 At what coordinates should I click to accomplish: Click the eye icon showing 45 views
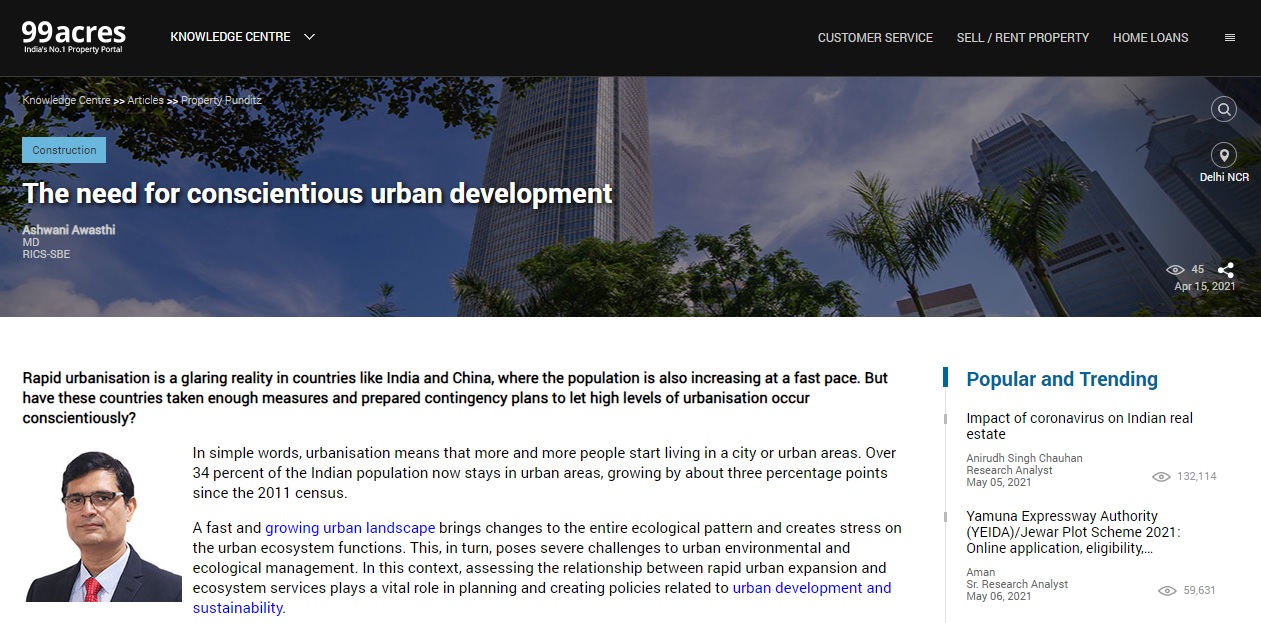pyautogui.click(x=1177, y=269)
